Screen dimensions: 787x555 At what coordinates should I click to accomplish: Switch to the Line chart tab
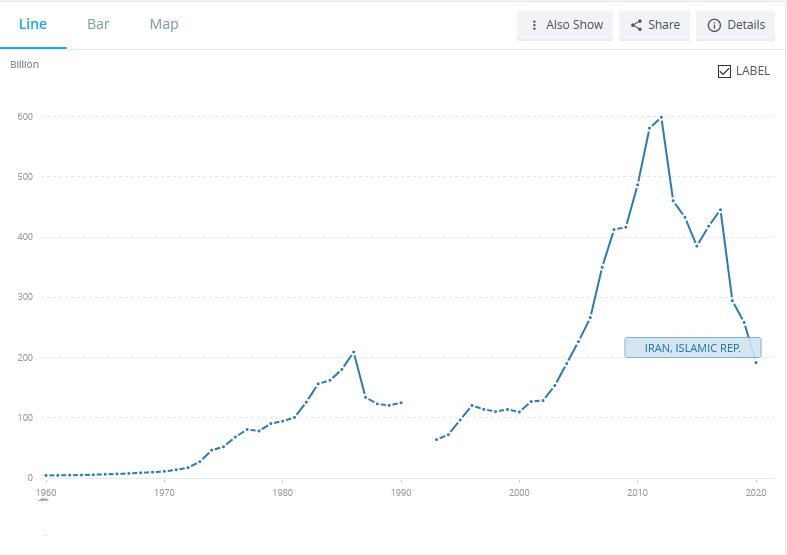click(33, 24)
